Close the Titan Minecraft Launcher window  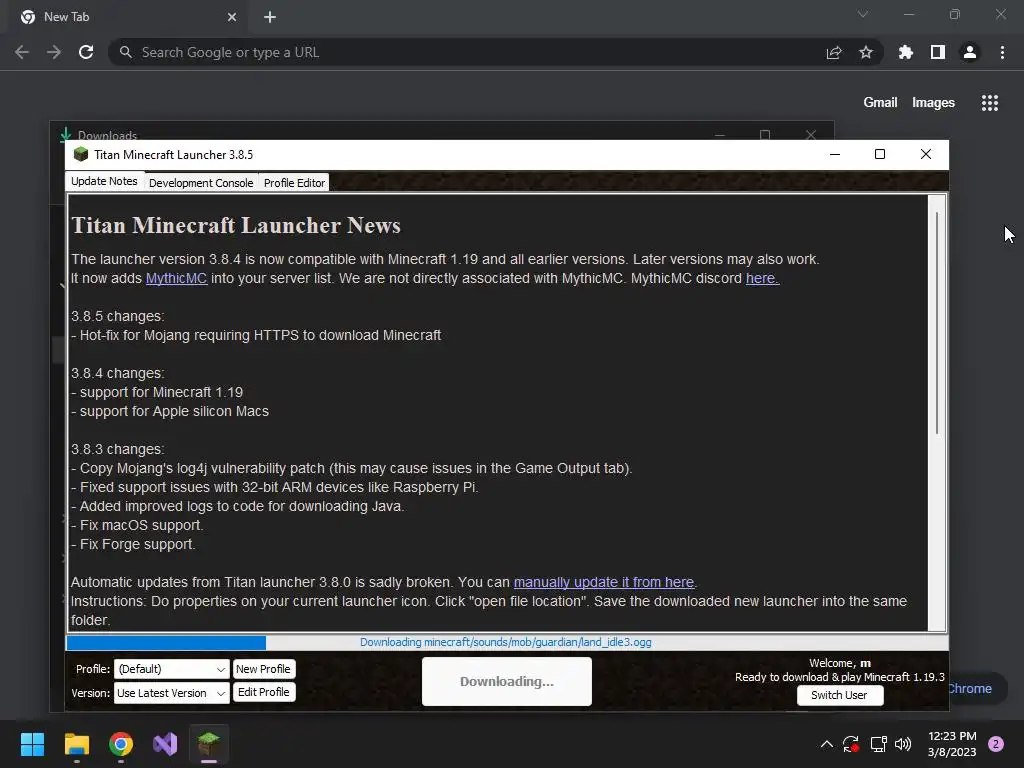[x=926, y=154]
